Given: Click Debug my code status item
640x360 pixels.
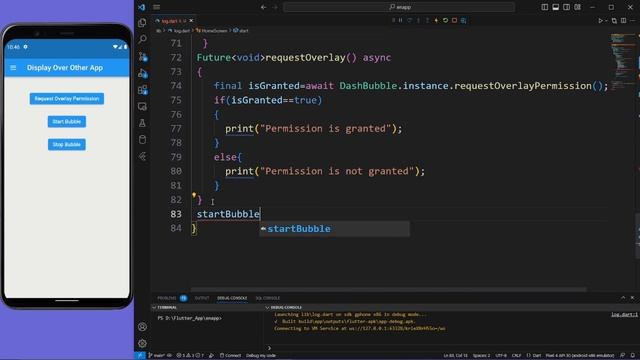Looking at the screenshot, I should tap(261, 356).
